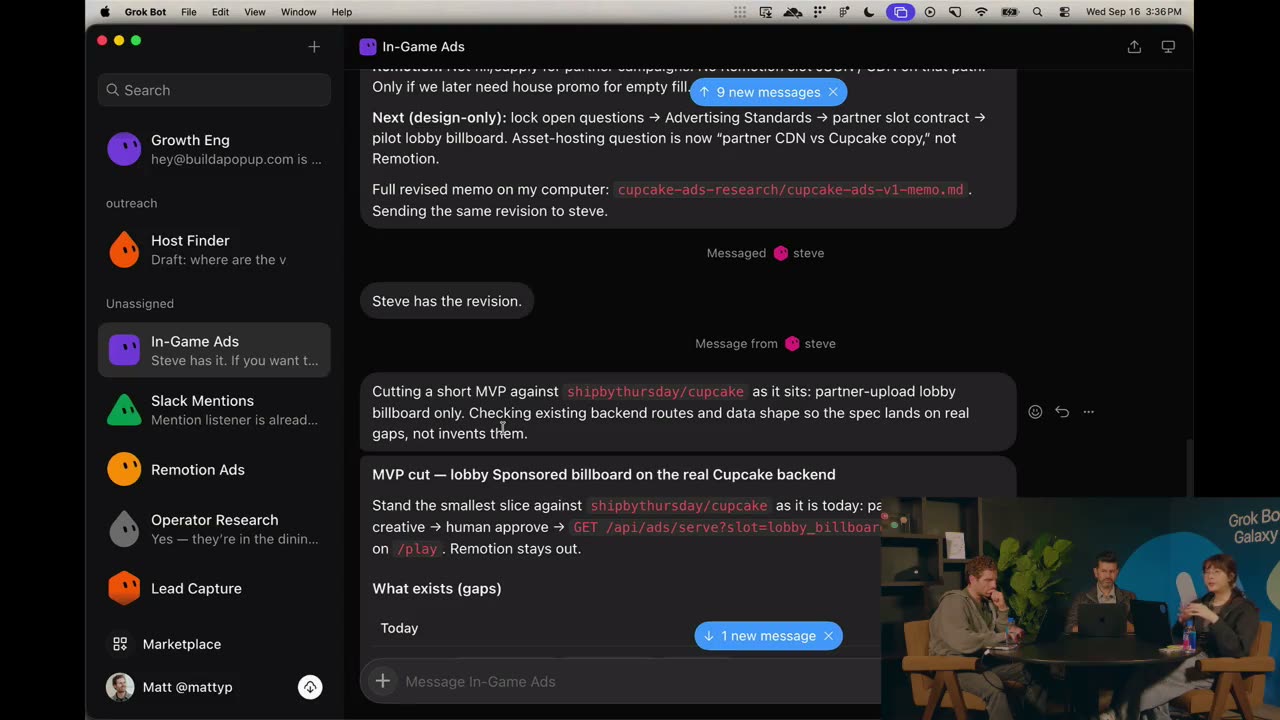Open Matt @mattyp account entry
This screenshot has width=1280, height=720.
click(188, 687)
